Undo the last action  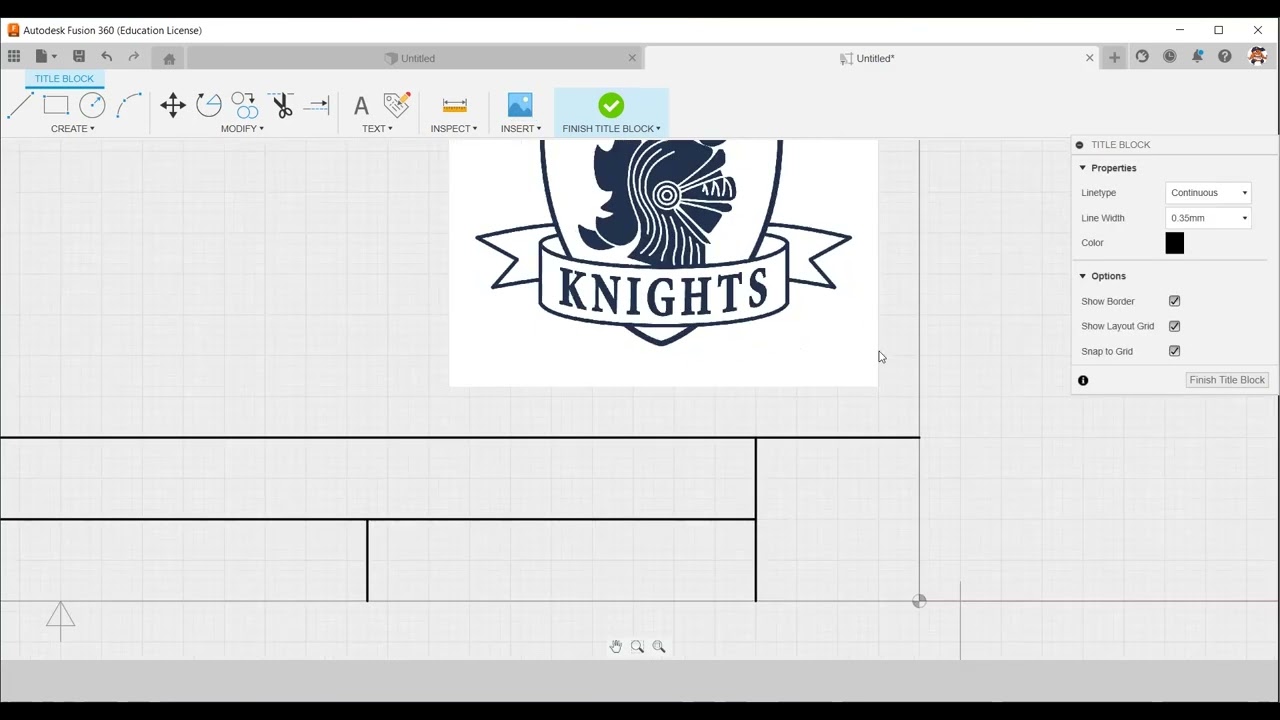click(x=106, y=57)
